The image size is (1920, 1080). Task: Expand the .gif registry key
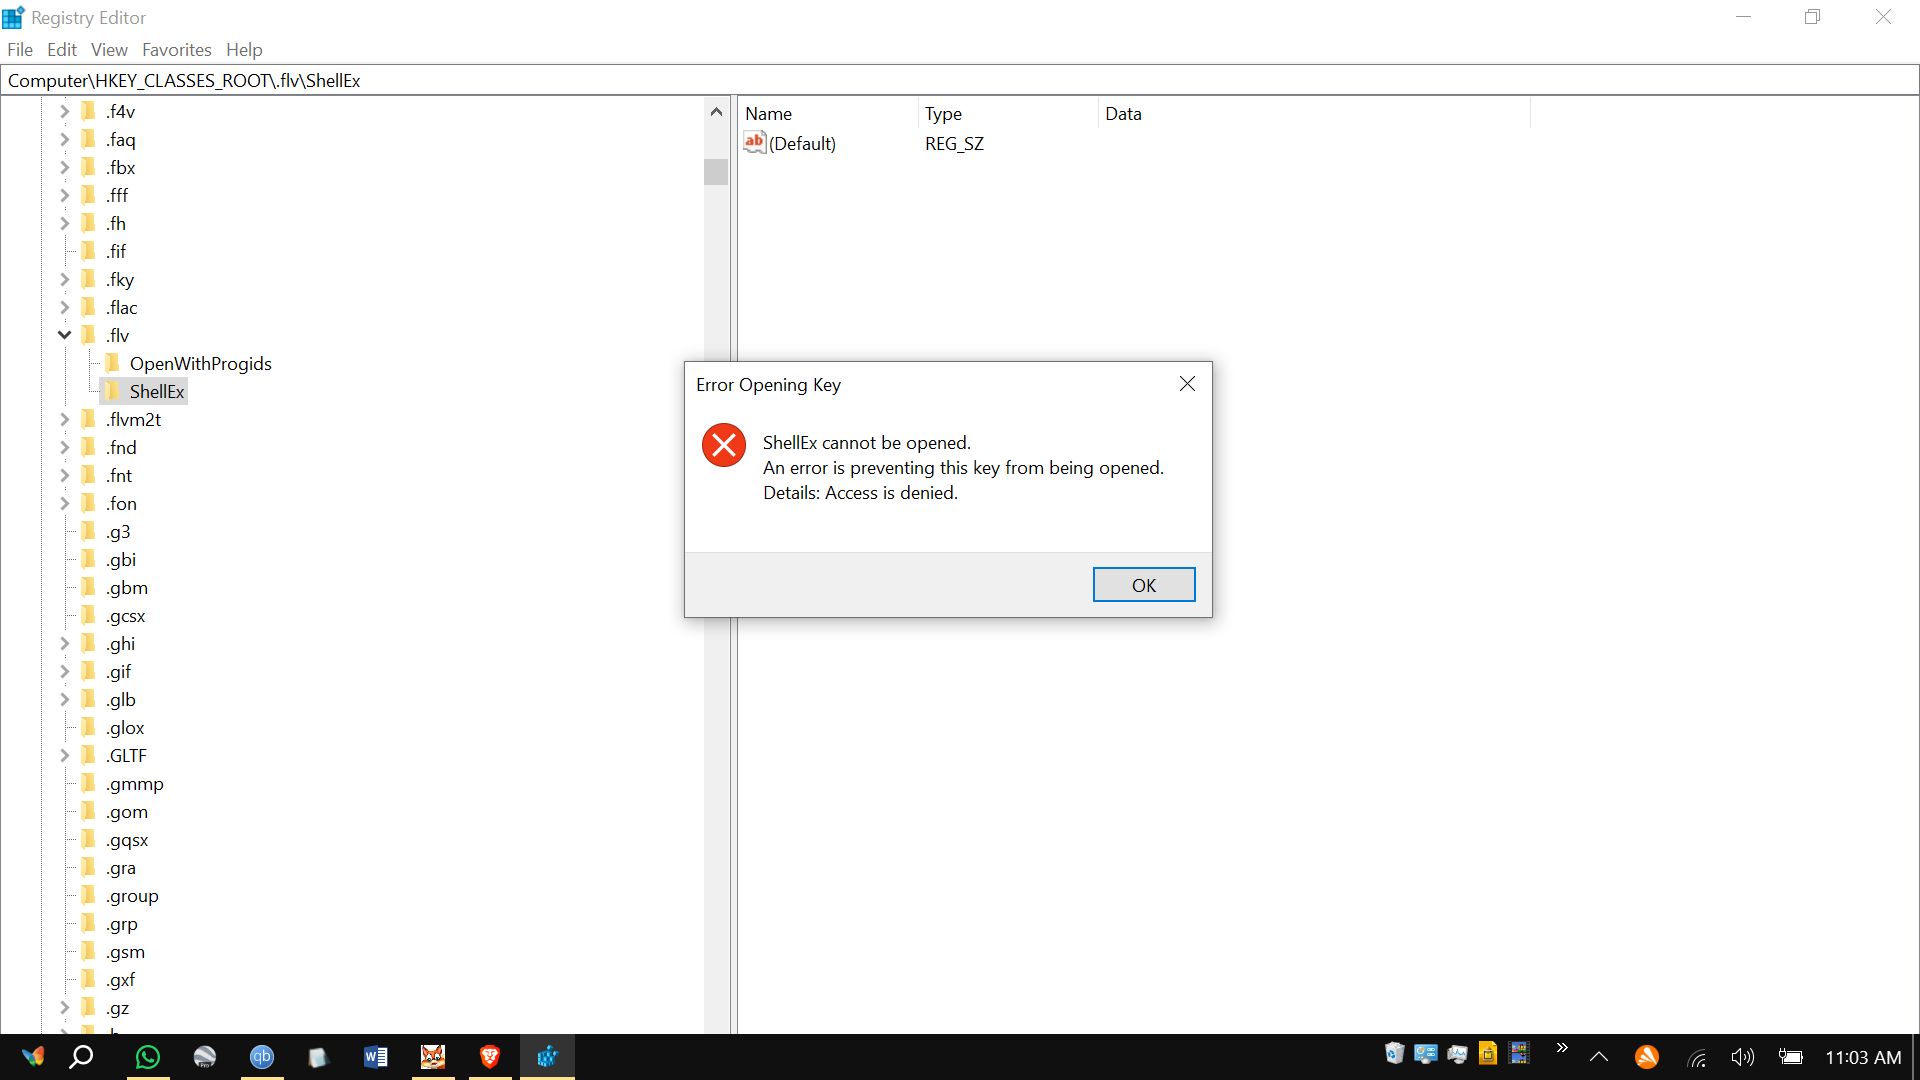click(x=64, y=671)
